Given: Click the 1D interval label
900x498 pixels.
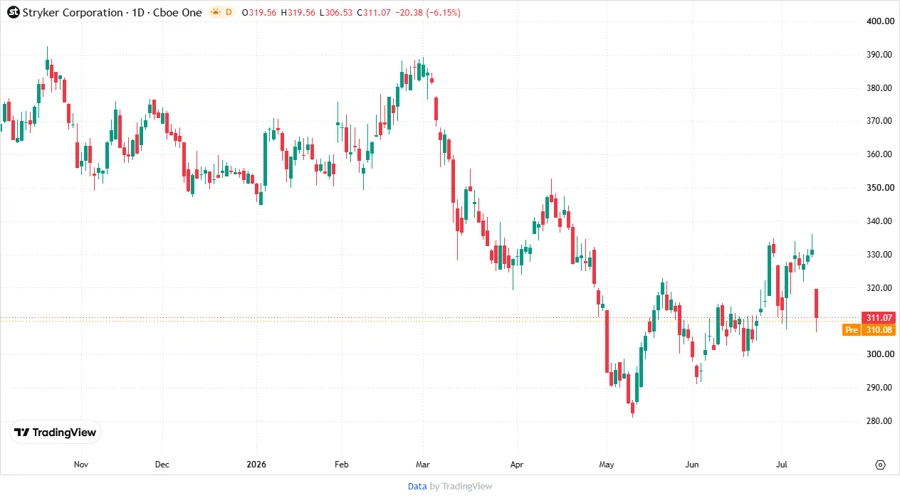Looking at the screenshot, I should tap(138, 12).
